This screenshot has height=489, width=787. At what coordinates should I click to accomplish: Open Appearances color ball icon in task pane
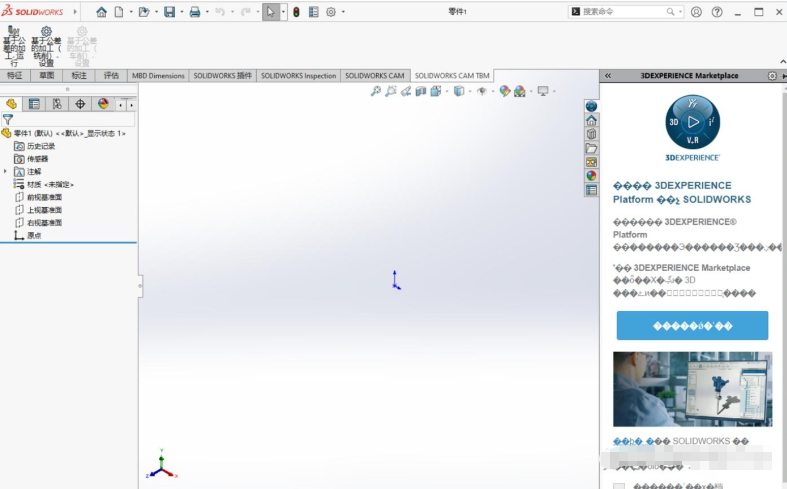coord(591,176)
